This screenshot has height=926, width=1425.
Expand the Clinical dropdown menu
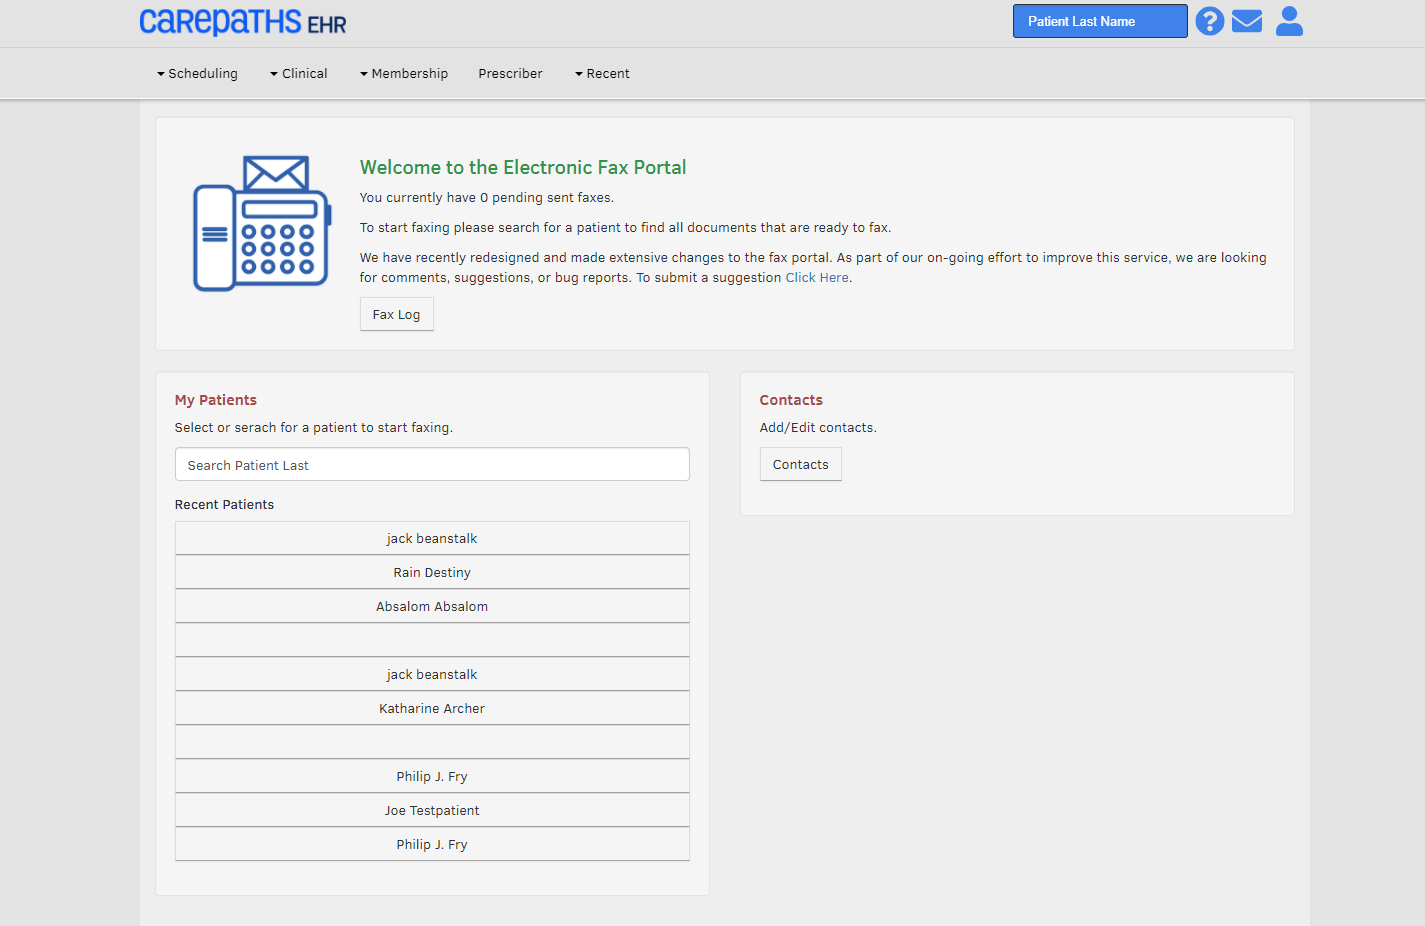click(299, 74)
